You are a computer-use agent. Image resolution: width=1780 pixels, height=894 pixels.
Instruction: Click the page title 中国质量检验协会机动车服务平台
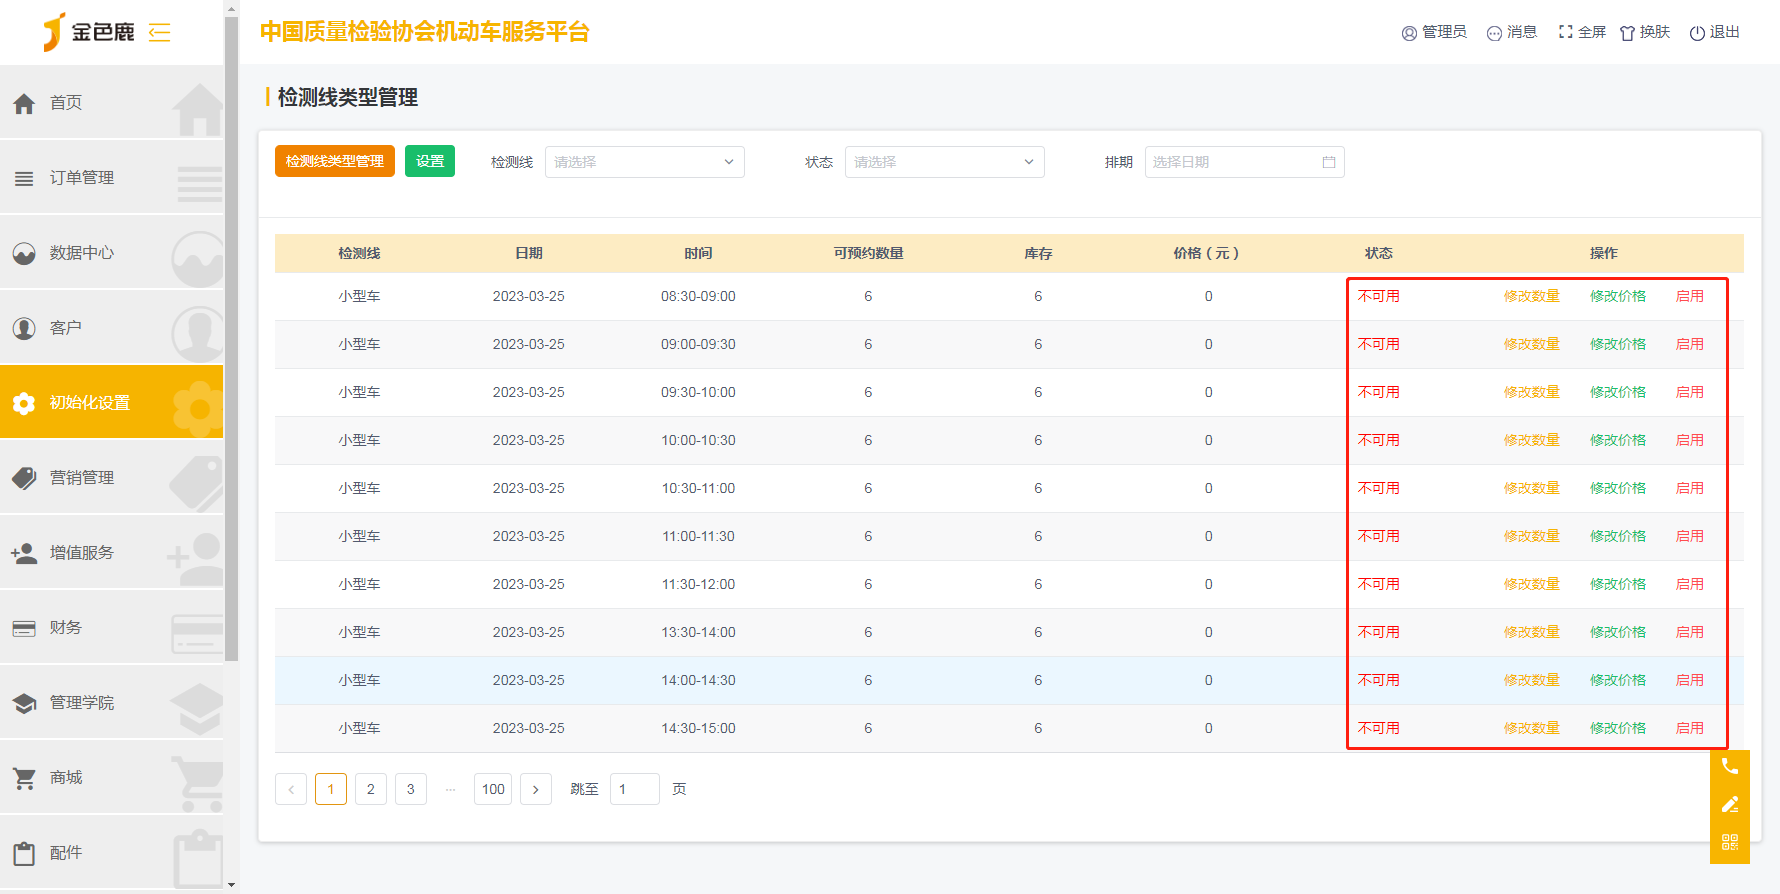pyautogui.click(x=424, y=32)
